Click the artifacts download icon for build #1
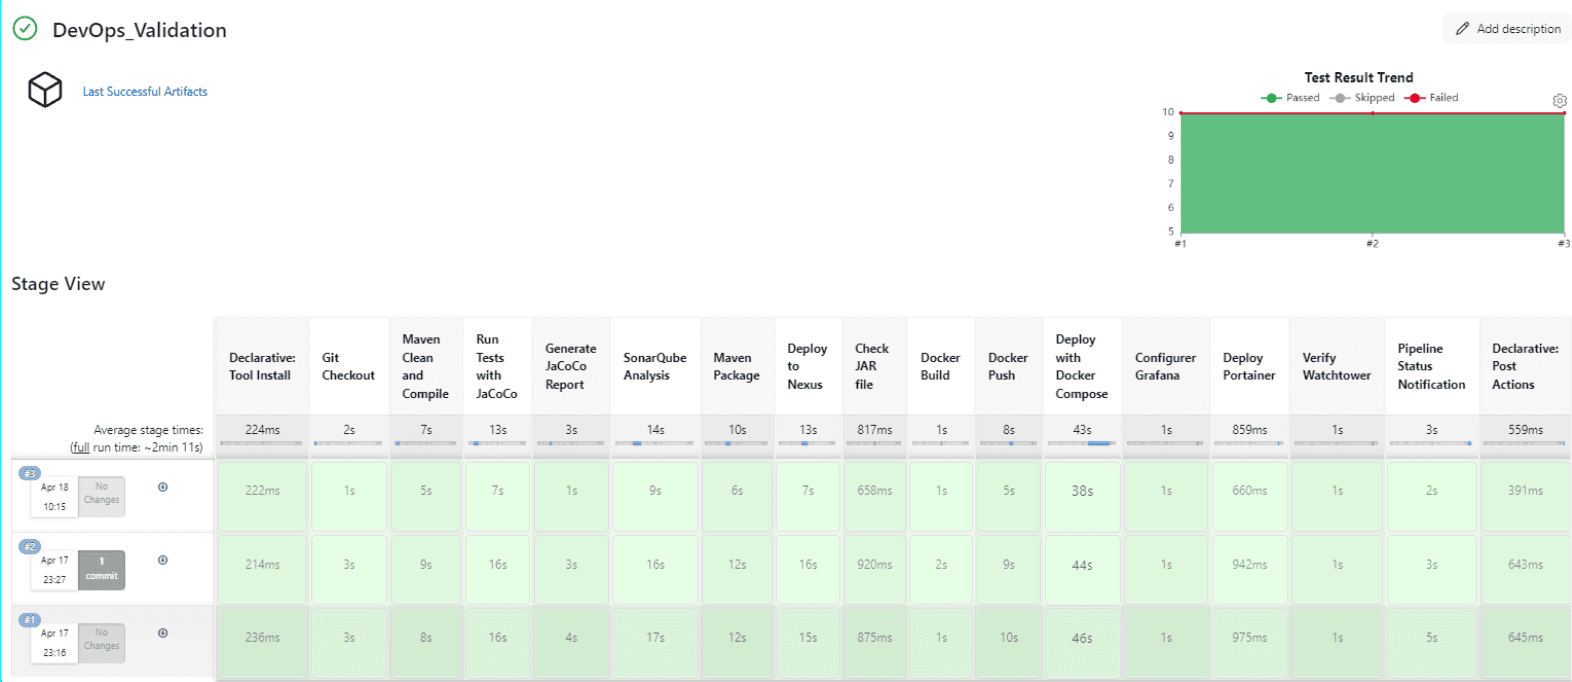 (163, 633)
